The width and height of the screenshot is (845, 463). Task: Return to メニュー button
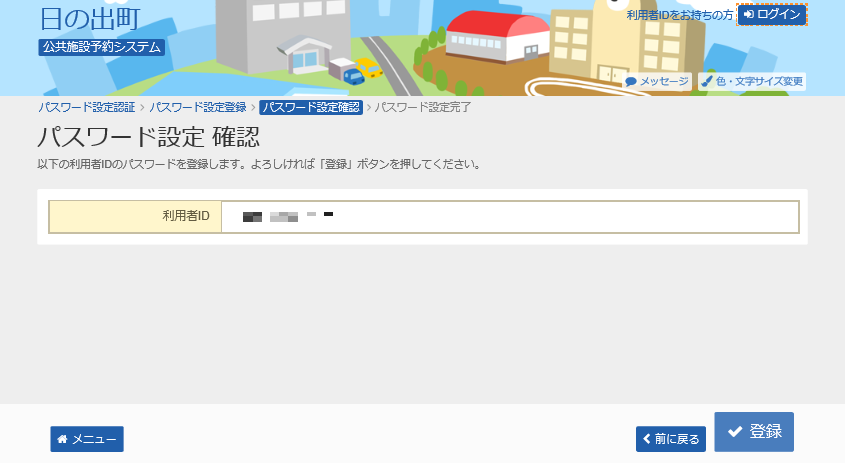pos(87,439)
